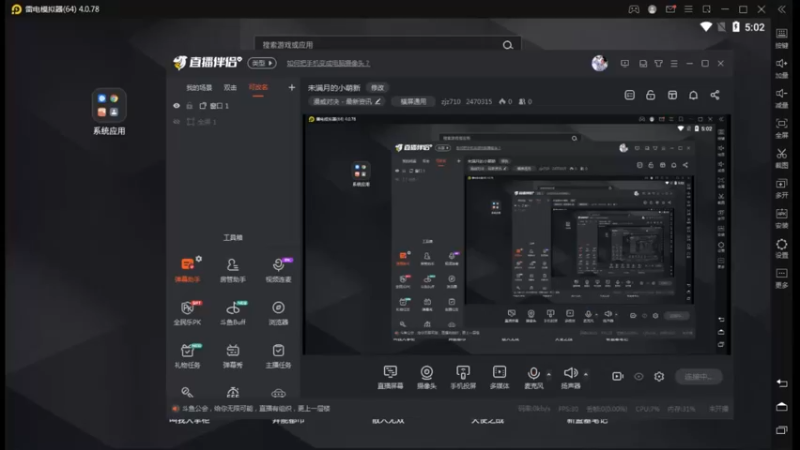Add 直播屏幕 screen capture source
Screen dimensions: 800x450
coord(390,377)
